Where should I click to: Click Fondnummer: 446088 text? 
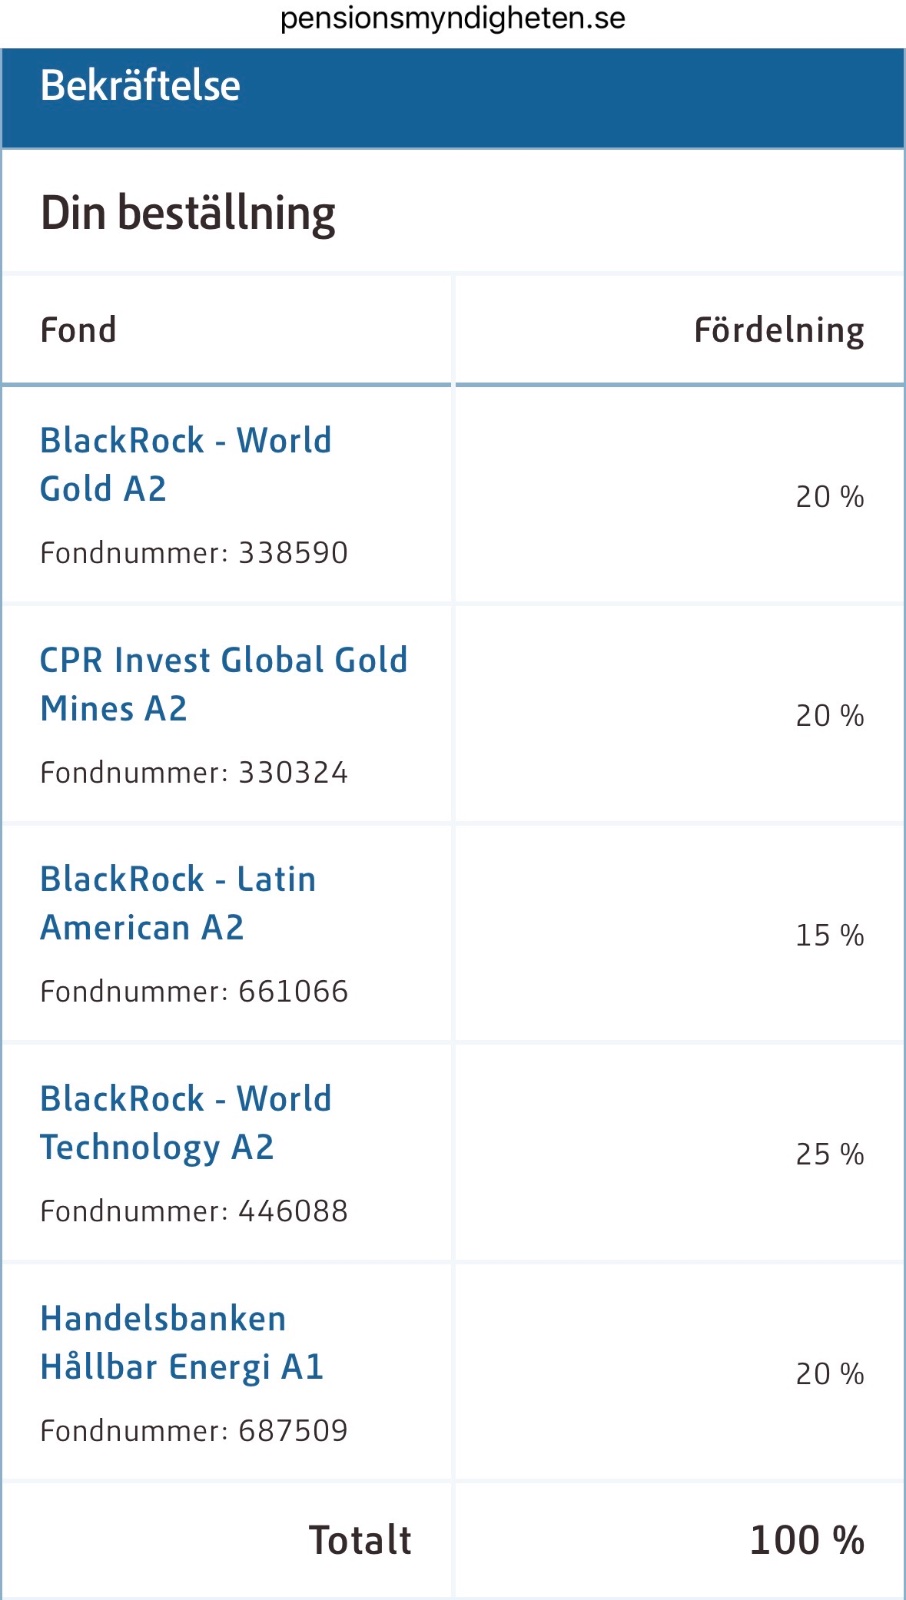(x=194, y=1211)
